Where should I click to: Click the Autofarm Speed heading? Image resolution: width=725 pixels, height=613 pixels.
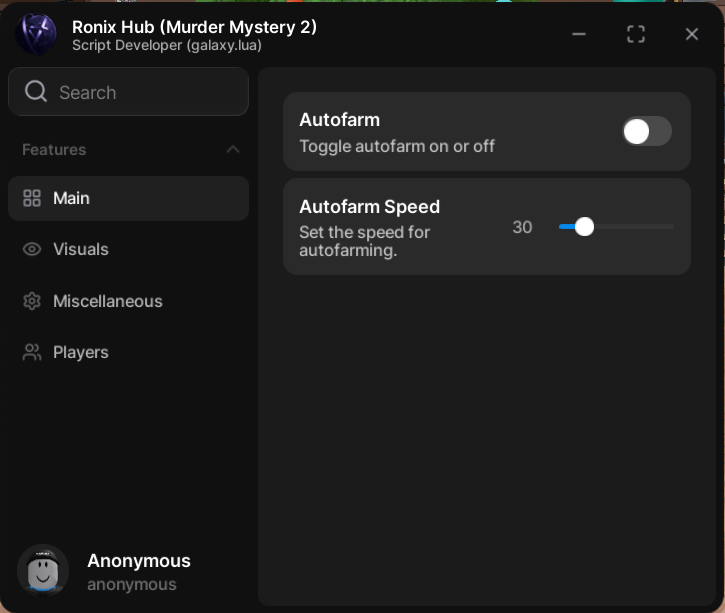pos(369,207)
